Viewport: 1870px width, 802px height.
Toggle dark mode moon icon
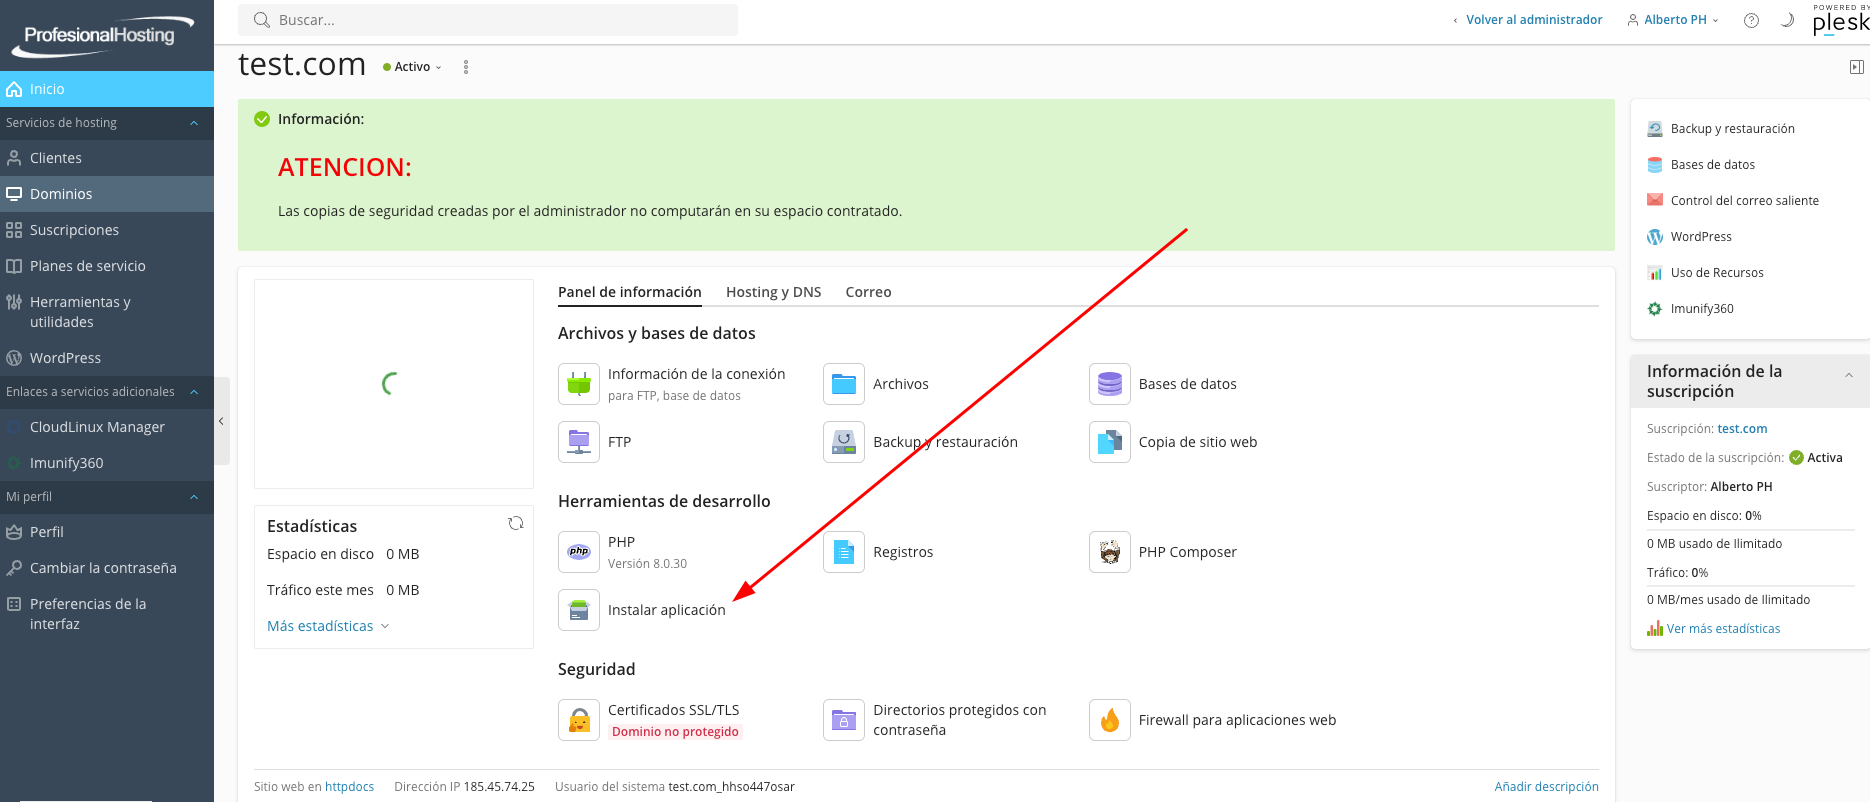1787,20
